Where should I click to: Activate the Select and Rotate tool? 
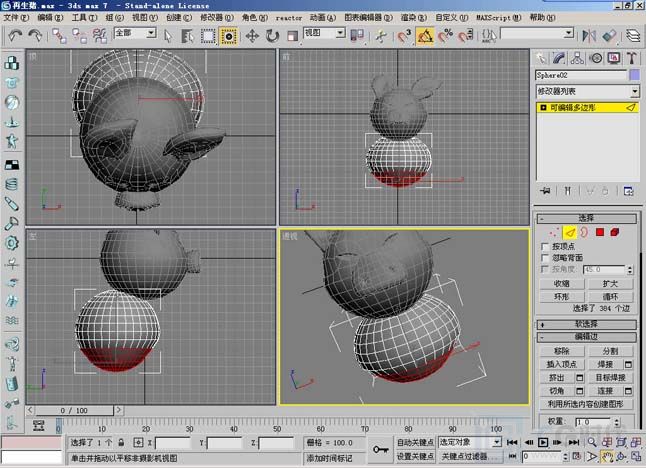point(272,36)
